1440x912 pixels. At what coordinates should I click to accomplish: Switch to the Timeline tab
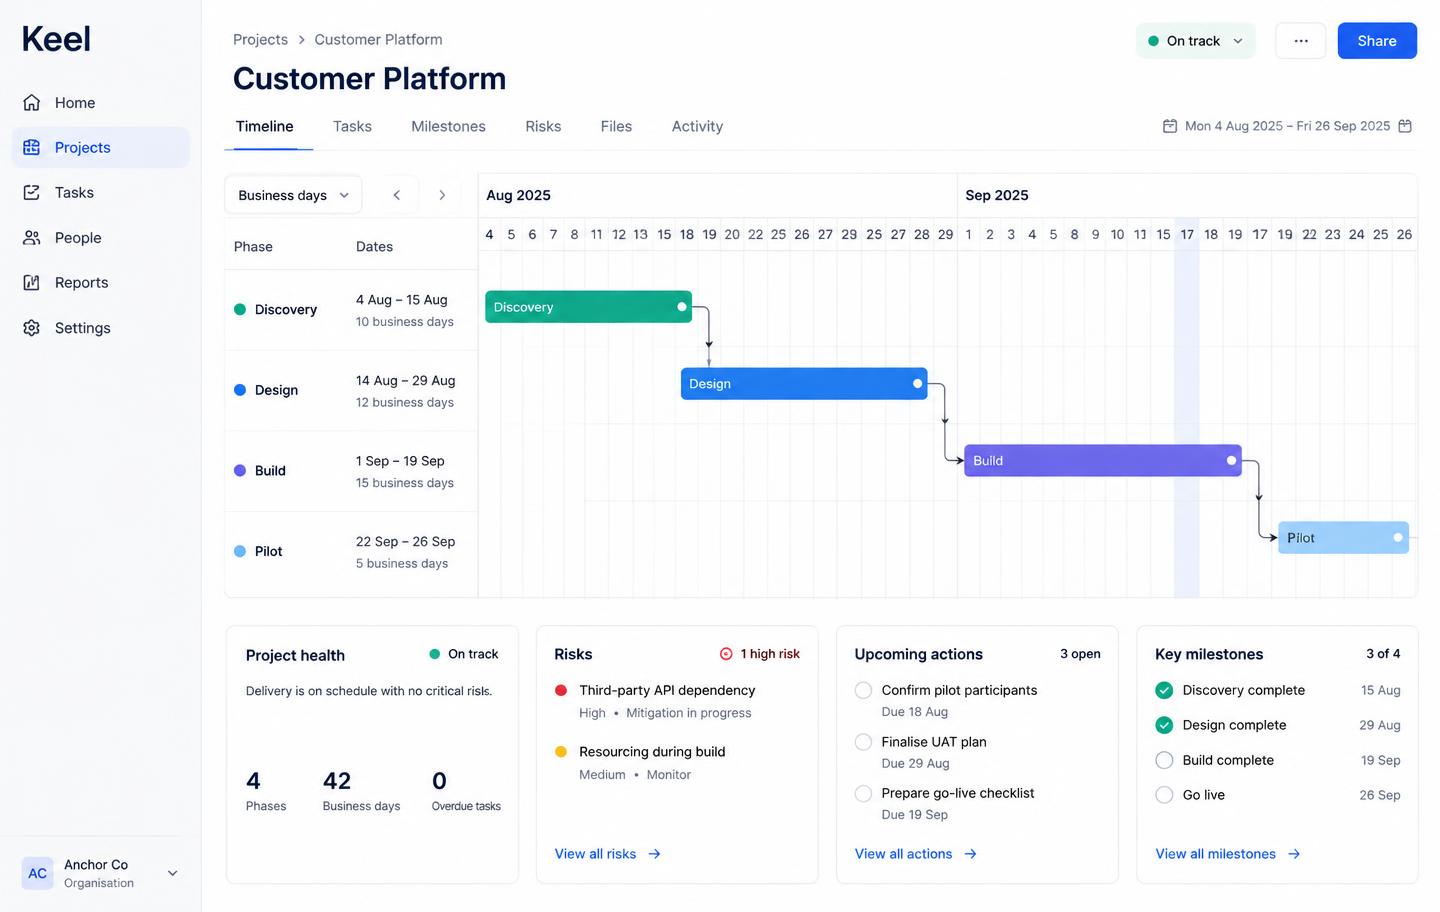tap(265, 126)
